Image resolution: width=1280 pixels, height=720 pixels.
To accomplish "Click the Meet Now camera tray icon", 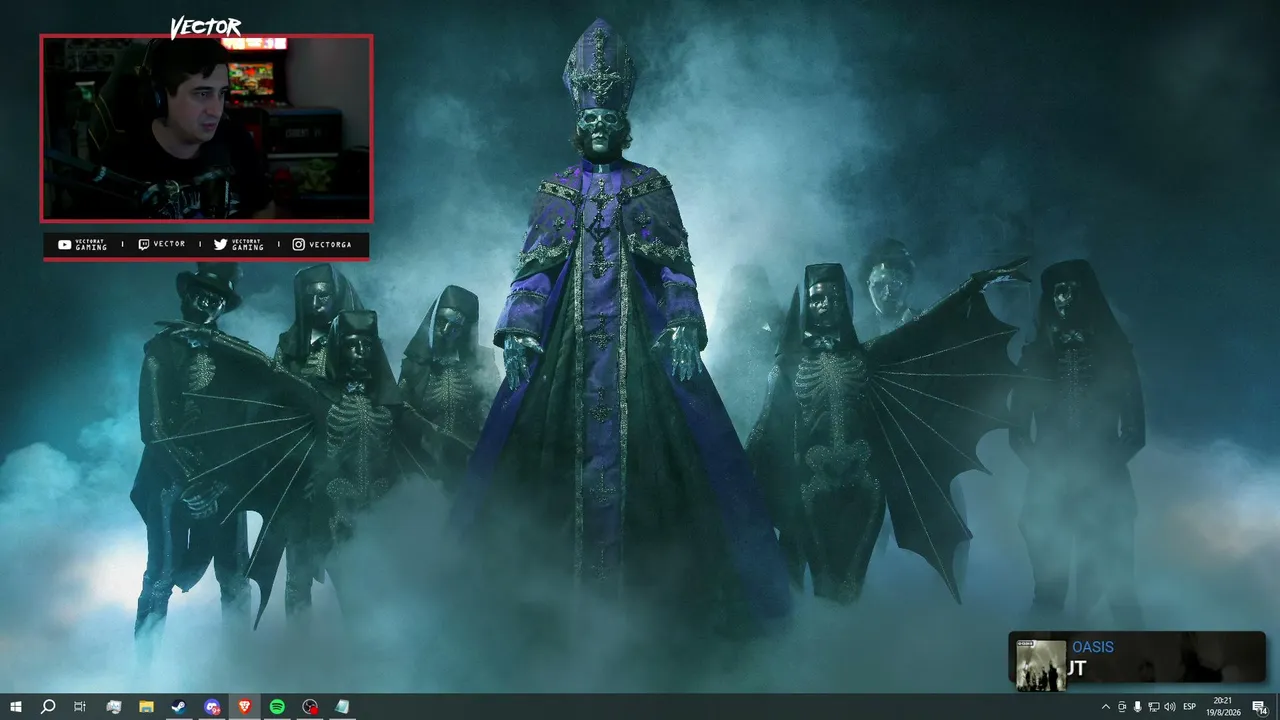I will tap(1122, 707).
